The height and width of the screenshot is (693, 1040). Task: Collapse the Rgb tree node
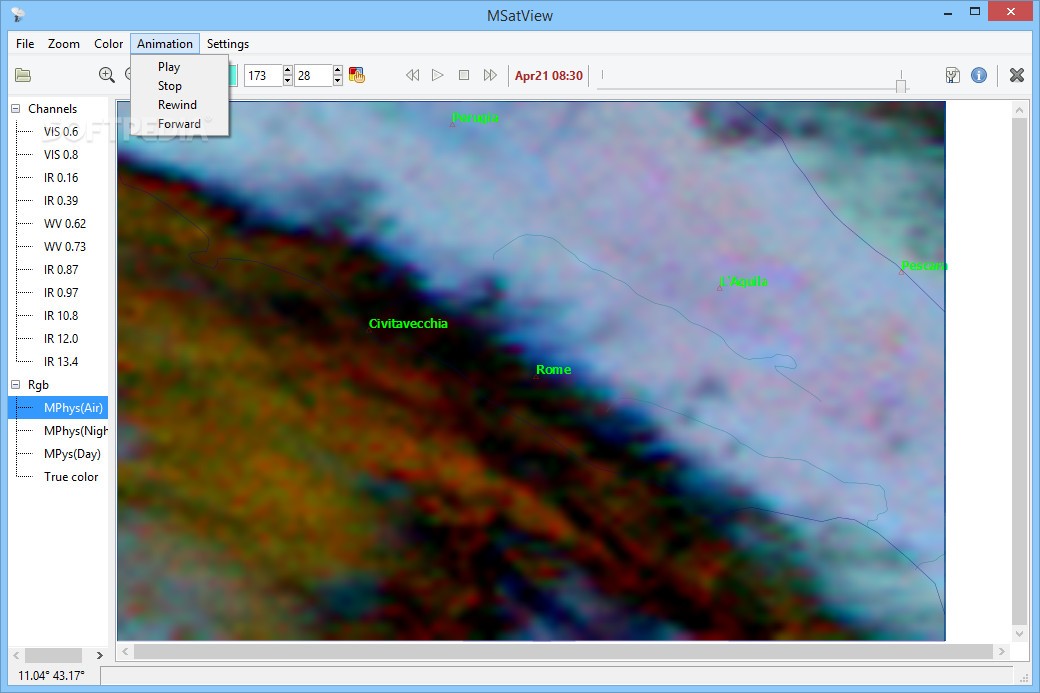pyautogui.click(x=16, y=385)
